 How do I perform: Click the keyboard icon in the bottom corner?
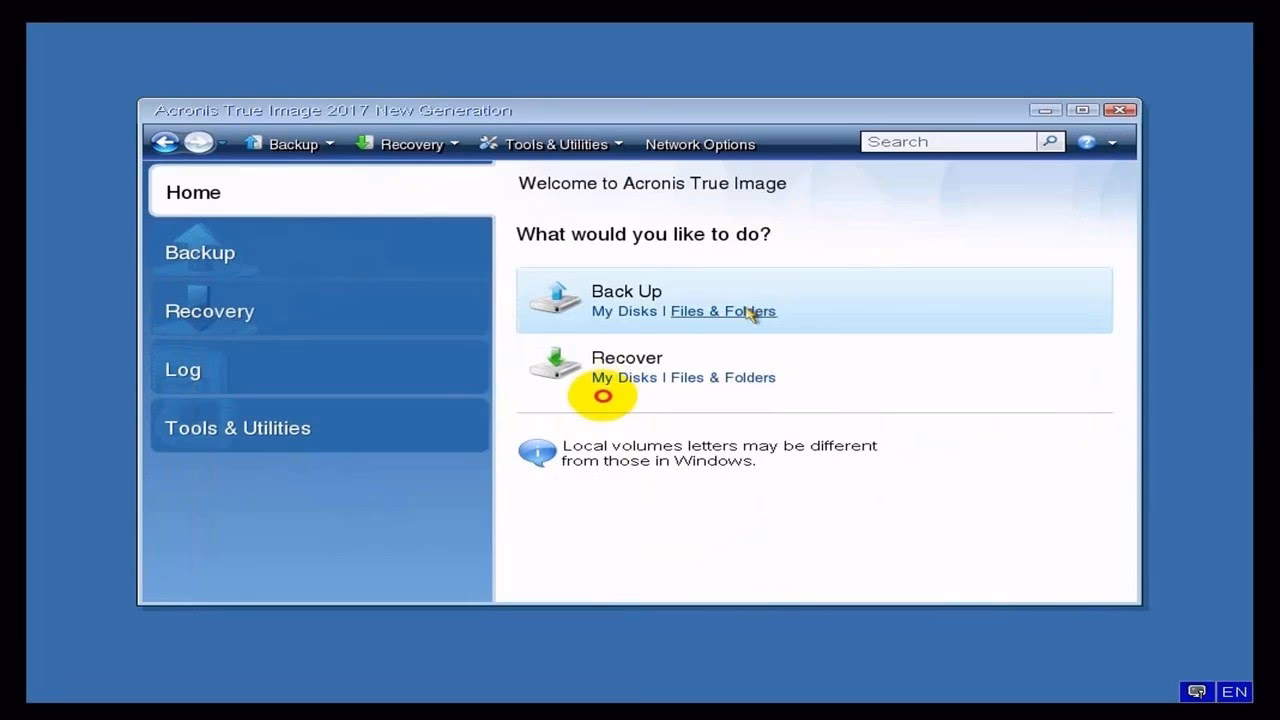click(x=1196, y=691)
